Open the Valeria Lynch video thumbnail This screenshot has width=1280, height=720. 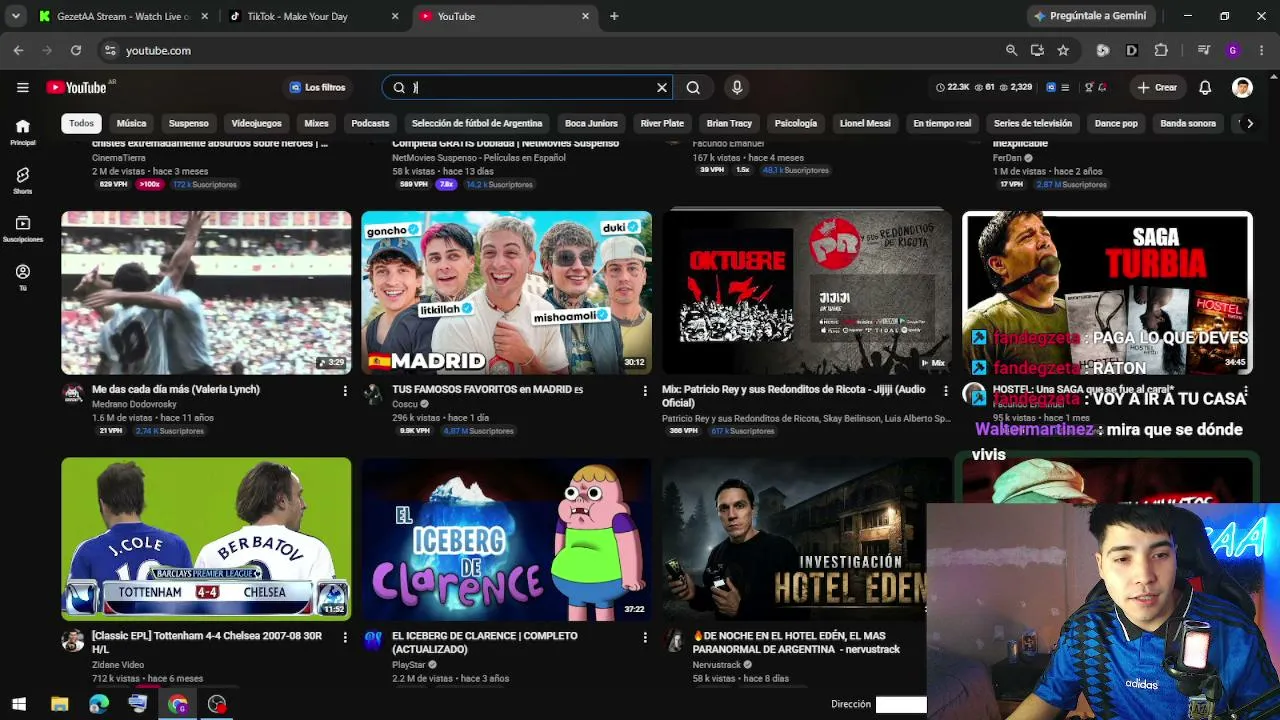click(206, 292)
